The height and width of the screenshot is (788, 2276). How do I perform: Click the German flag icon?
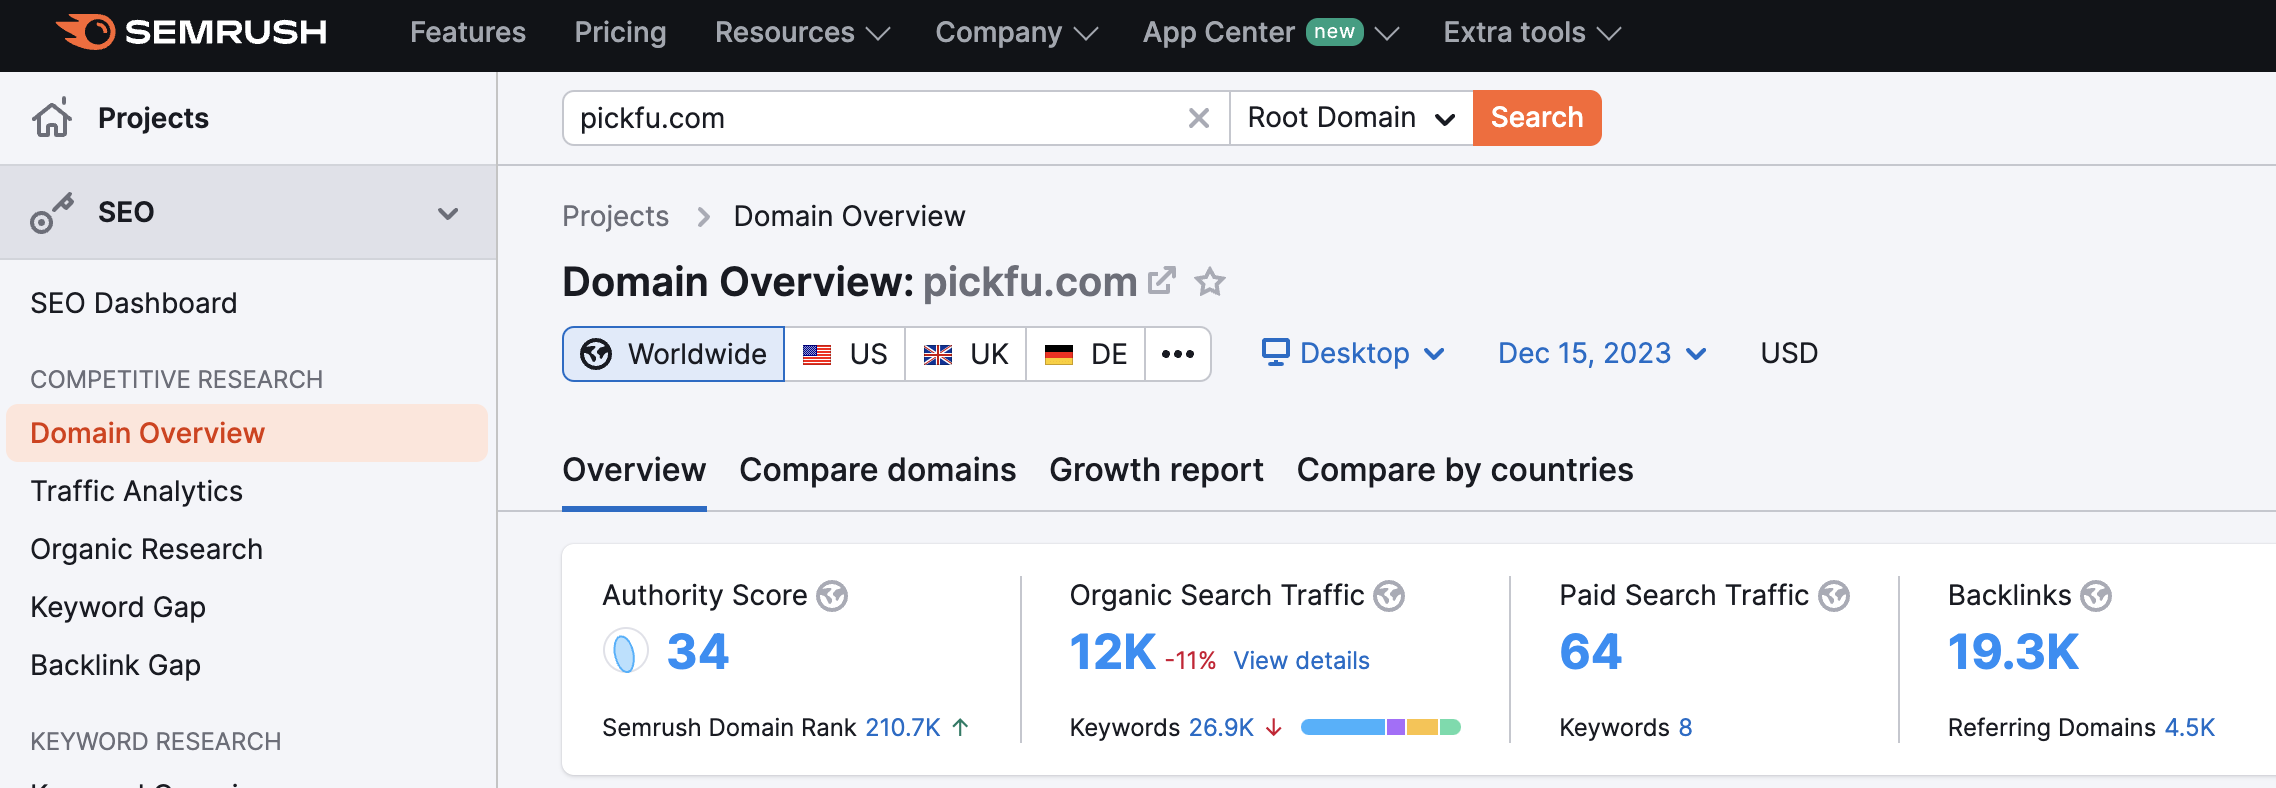coord(1058,354)
